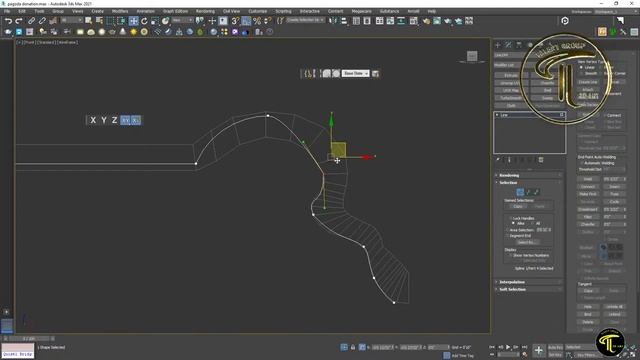Expand the Interpolation rollout
Screen dimensions: 640x360
(x=529, y=282)
